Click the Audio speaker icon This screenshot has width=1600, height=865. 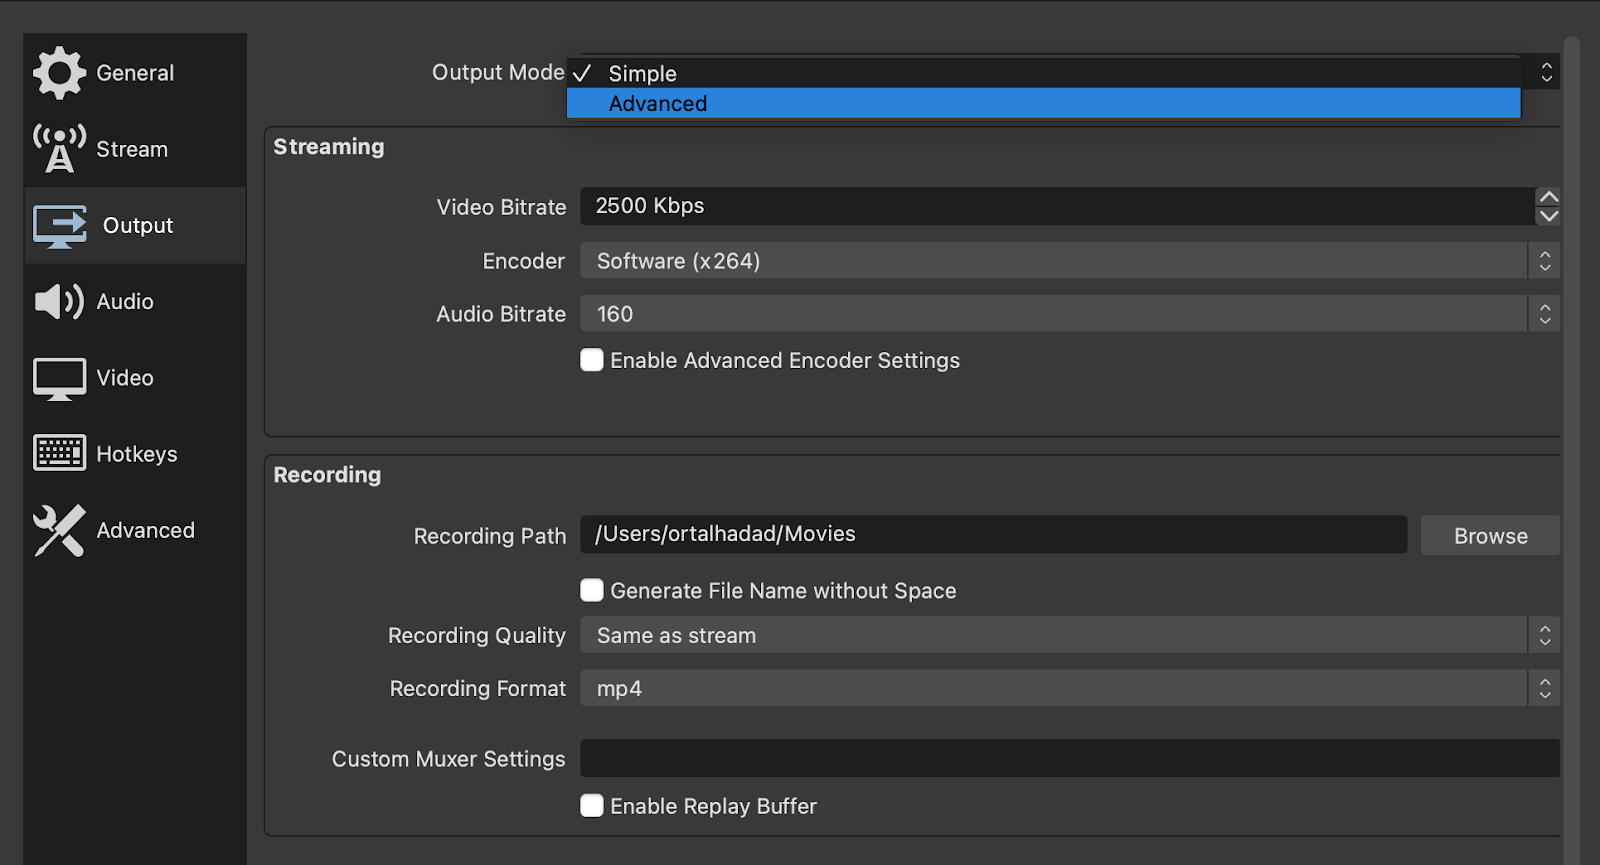click(x=60, y=302)
